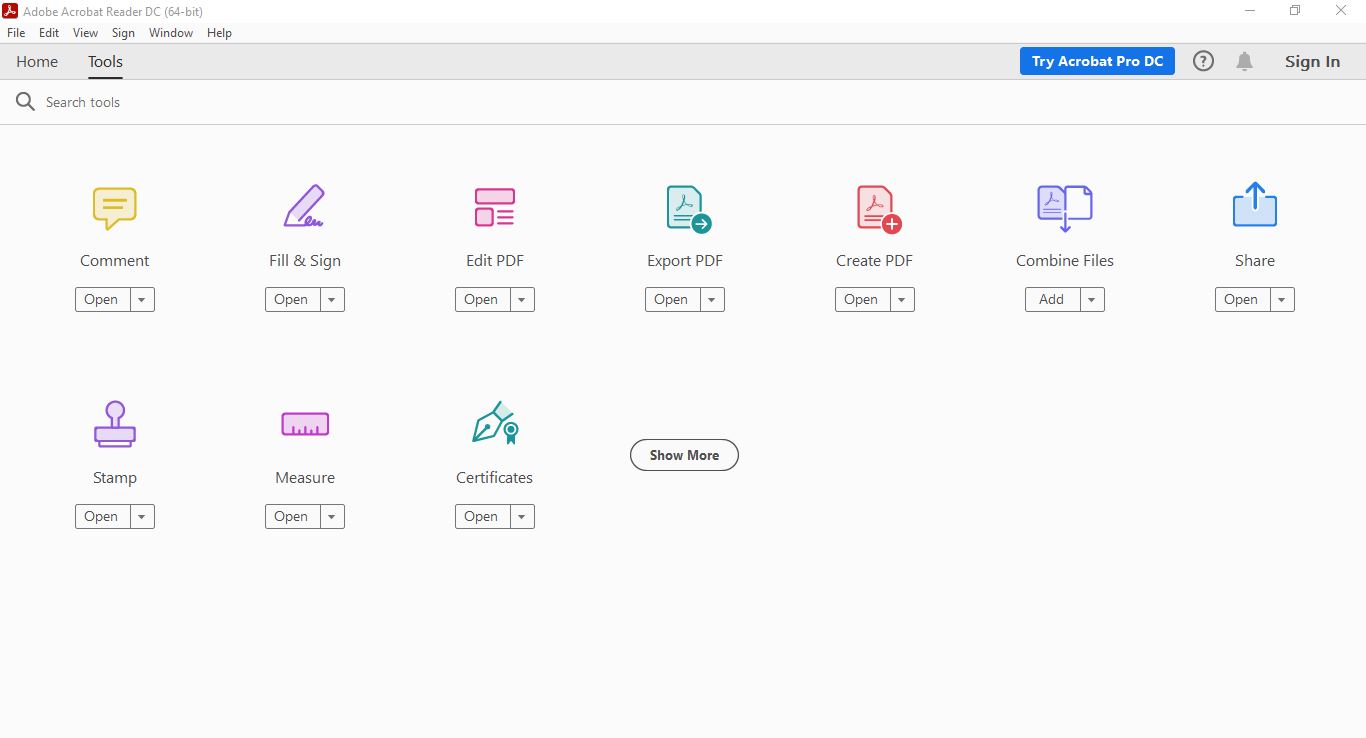Click Open under Create PDF
The width and height of the screenshot is (1366, 738).
863,299
